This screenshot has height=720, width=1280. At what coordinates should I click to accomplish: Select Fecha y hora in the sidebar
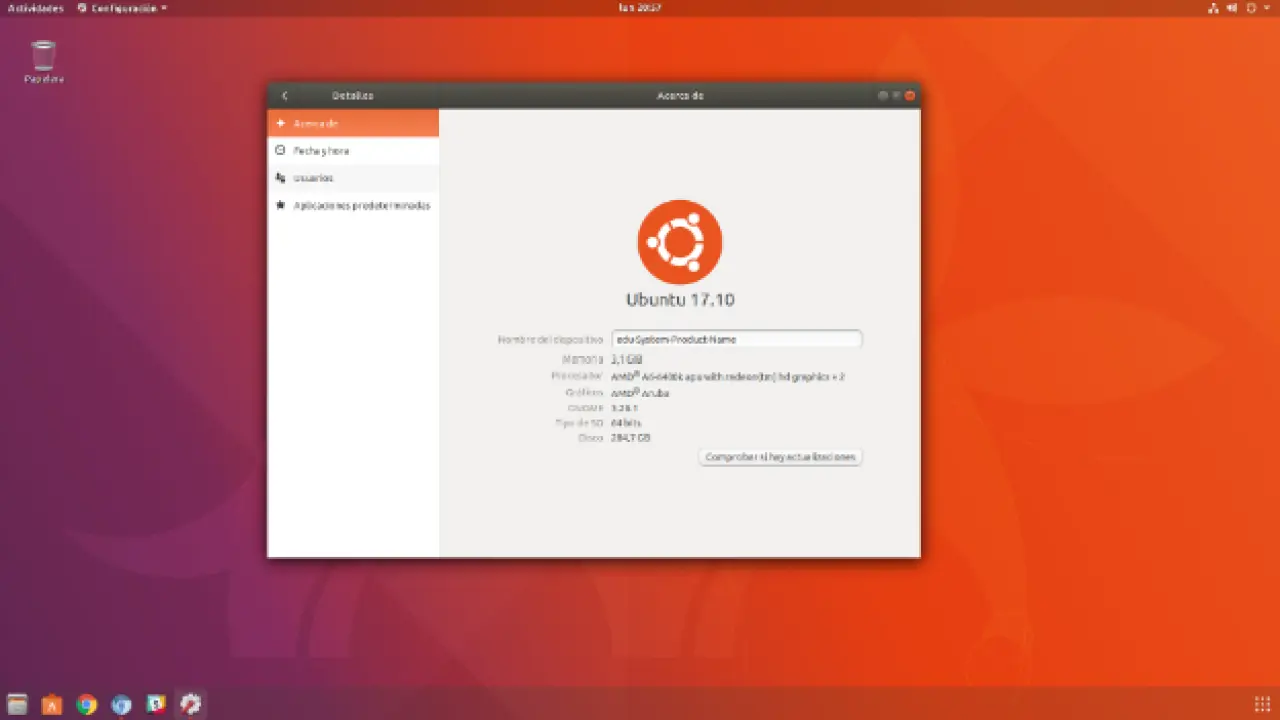coord(353,151)
